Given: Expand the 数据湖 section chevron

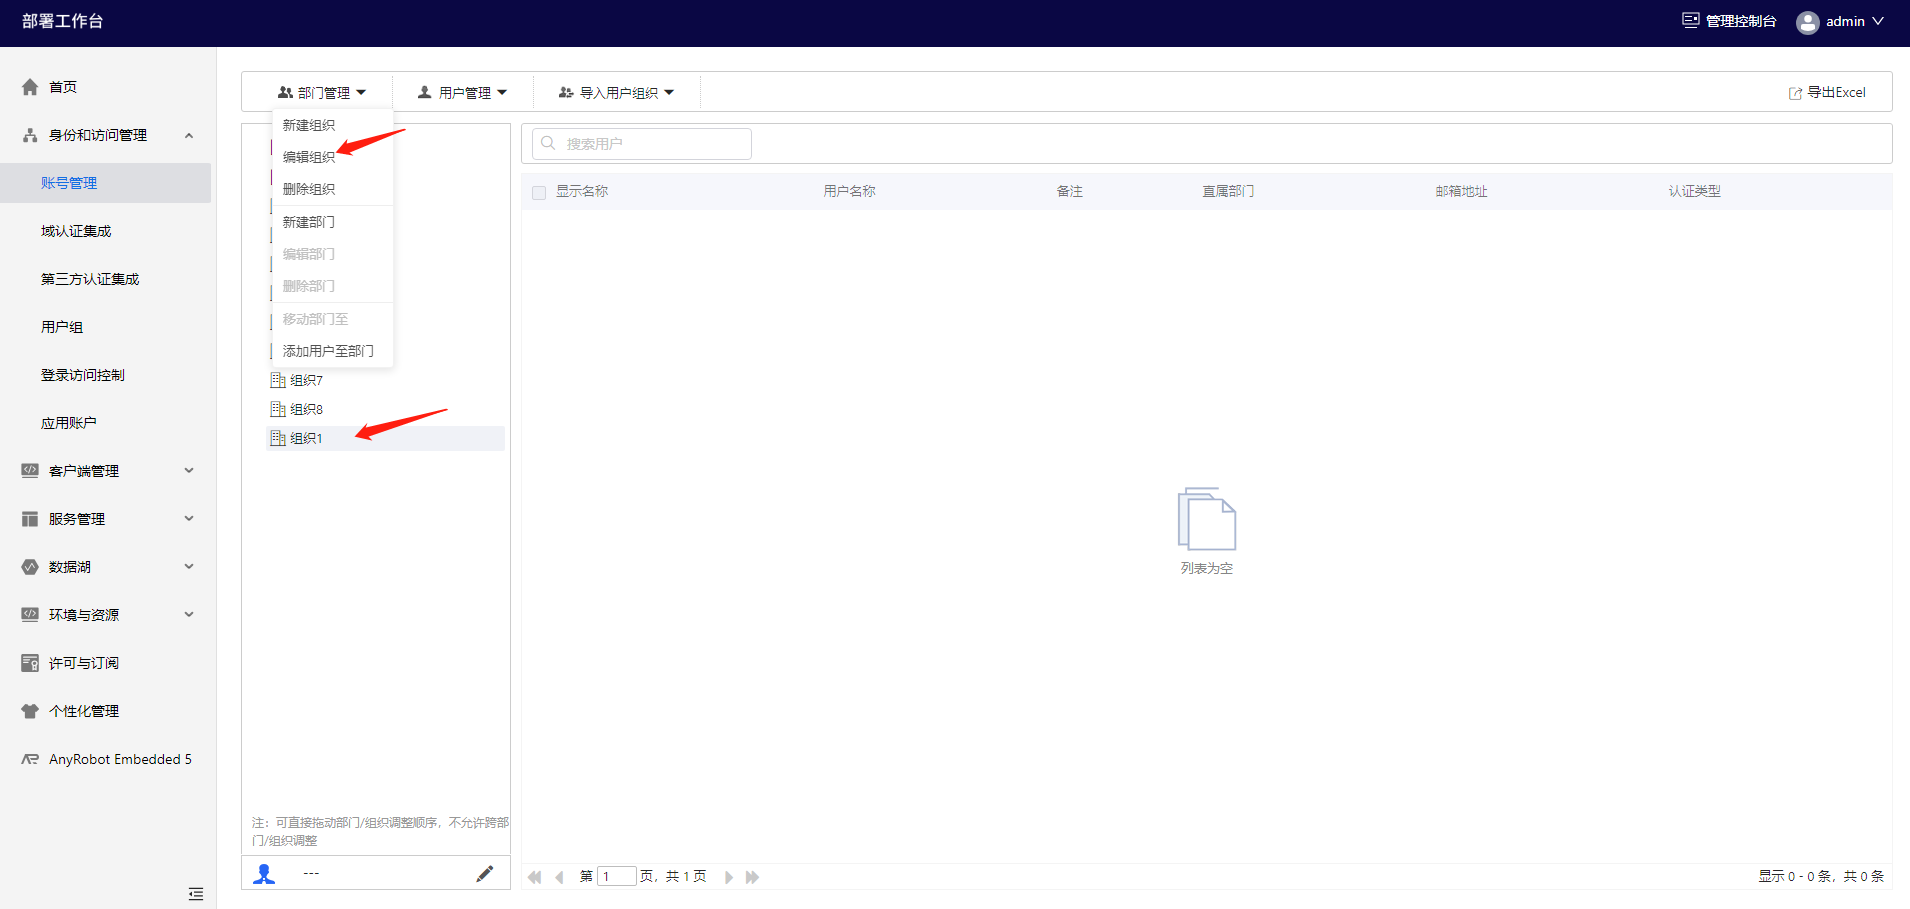Looking at the screenshot, I should point(189,567).
